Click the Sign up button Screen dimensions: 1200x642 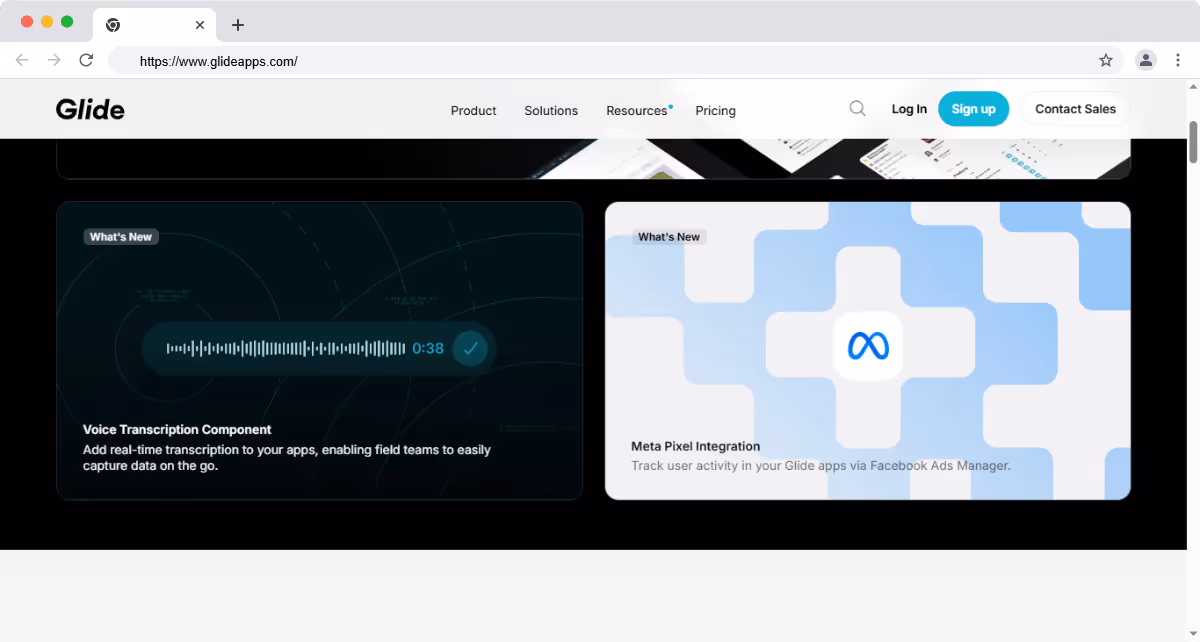973,109
